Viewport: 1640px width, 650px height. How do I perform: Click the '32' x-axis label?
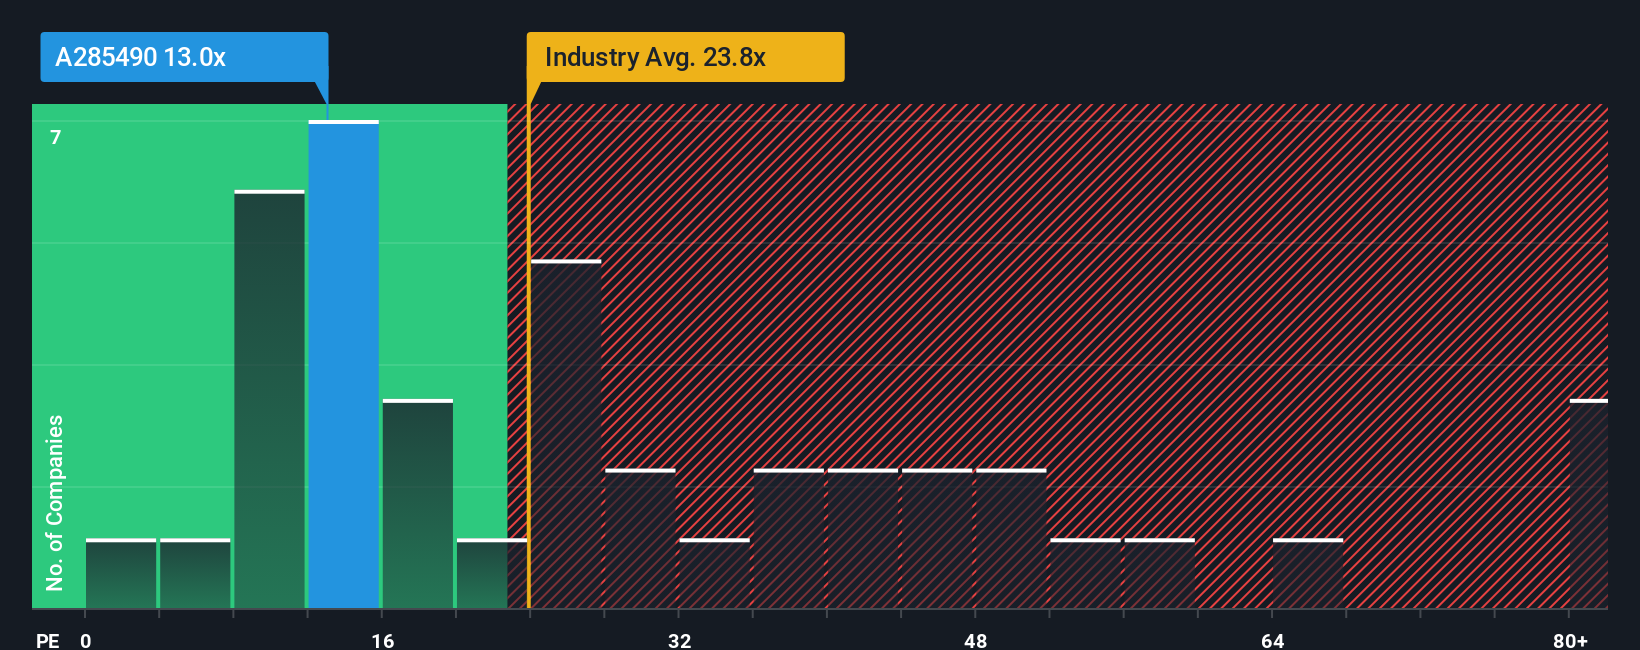point(680,640)
